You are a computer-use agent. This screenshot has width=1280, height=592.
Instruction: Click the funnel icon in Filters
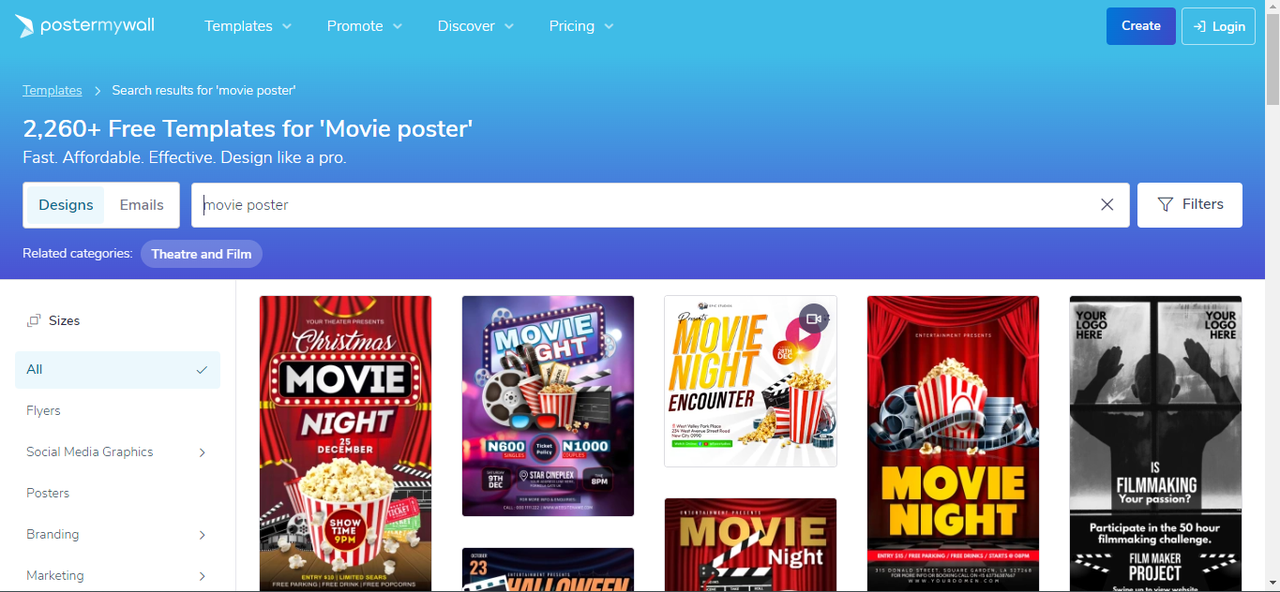(x=1165, y=205)
